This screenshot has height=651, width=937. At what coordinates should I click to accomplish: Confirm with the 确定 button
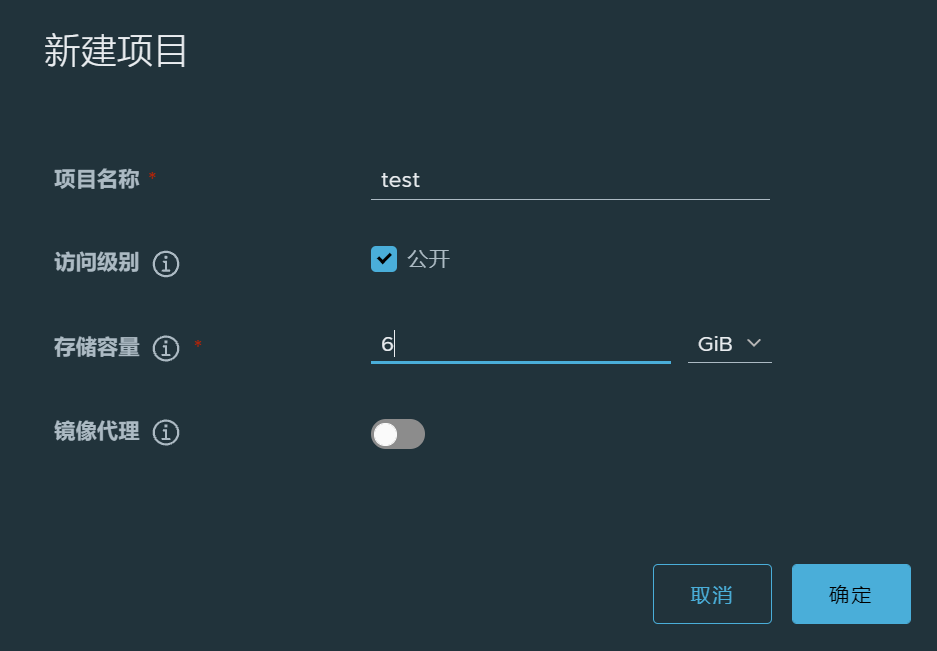(851, 594)
